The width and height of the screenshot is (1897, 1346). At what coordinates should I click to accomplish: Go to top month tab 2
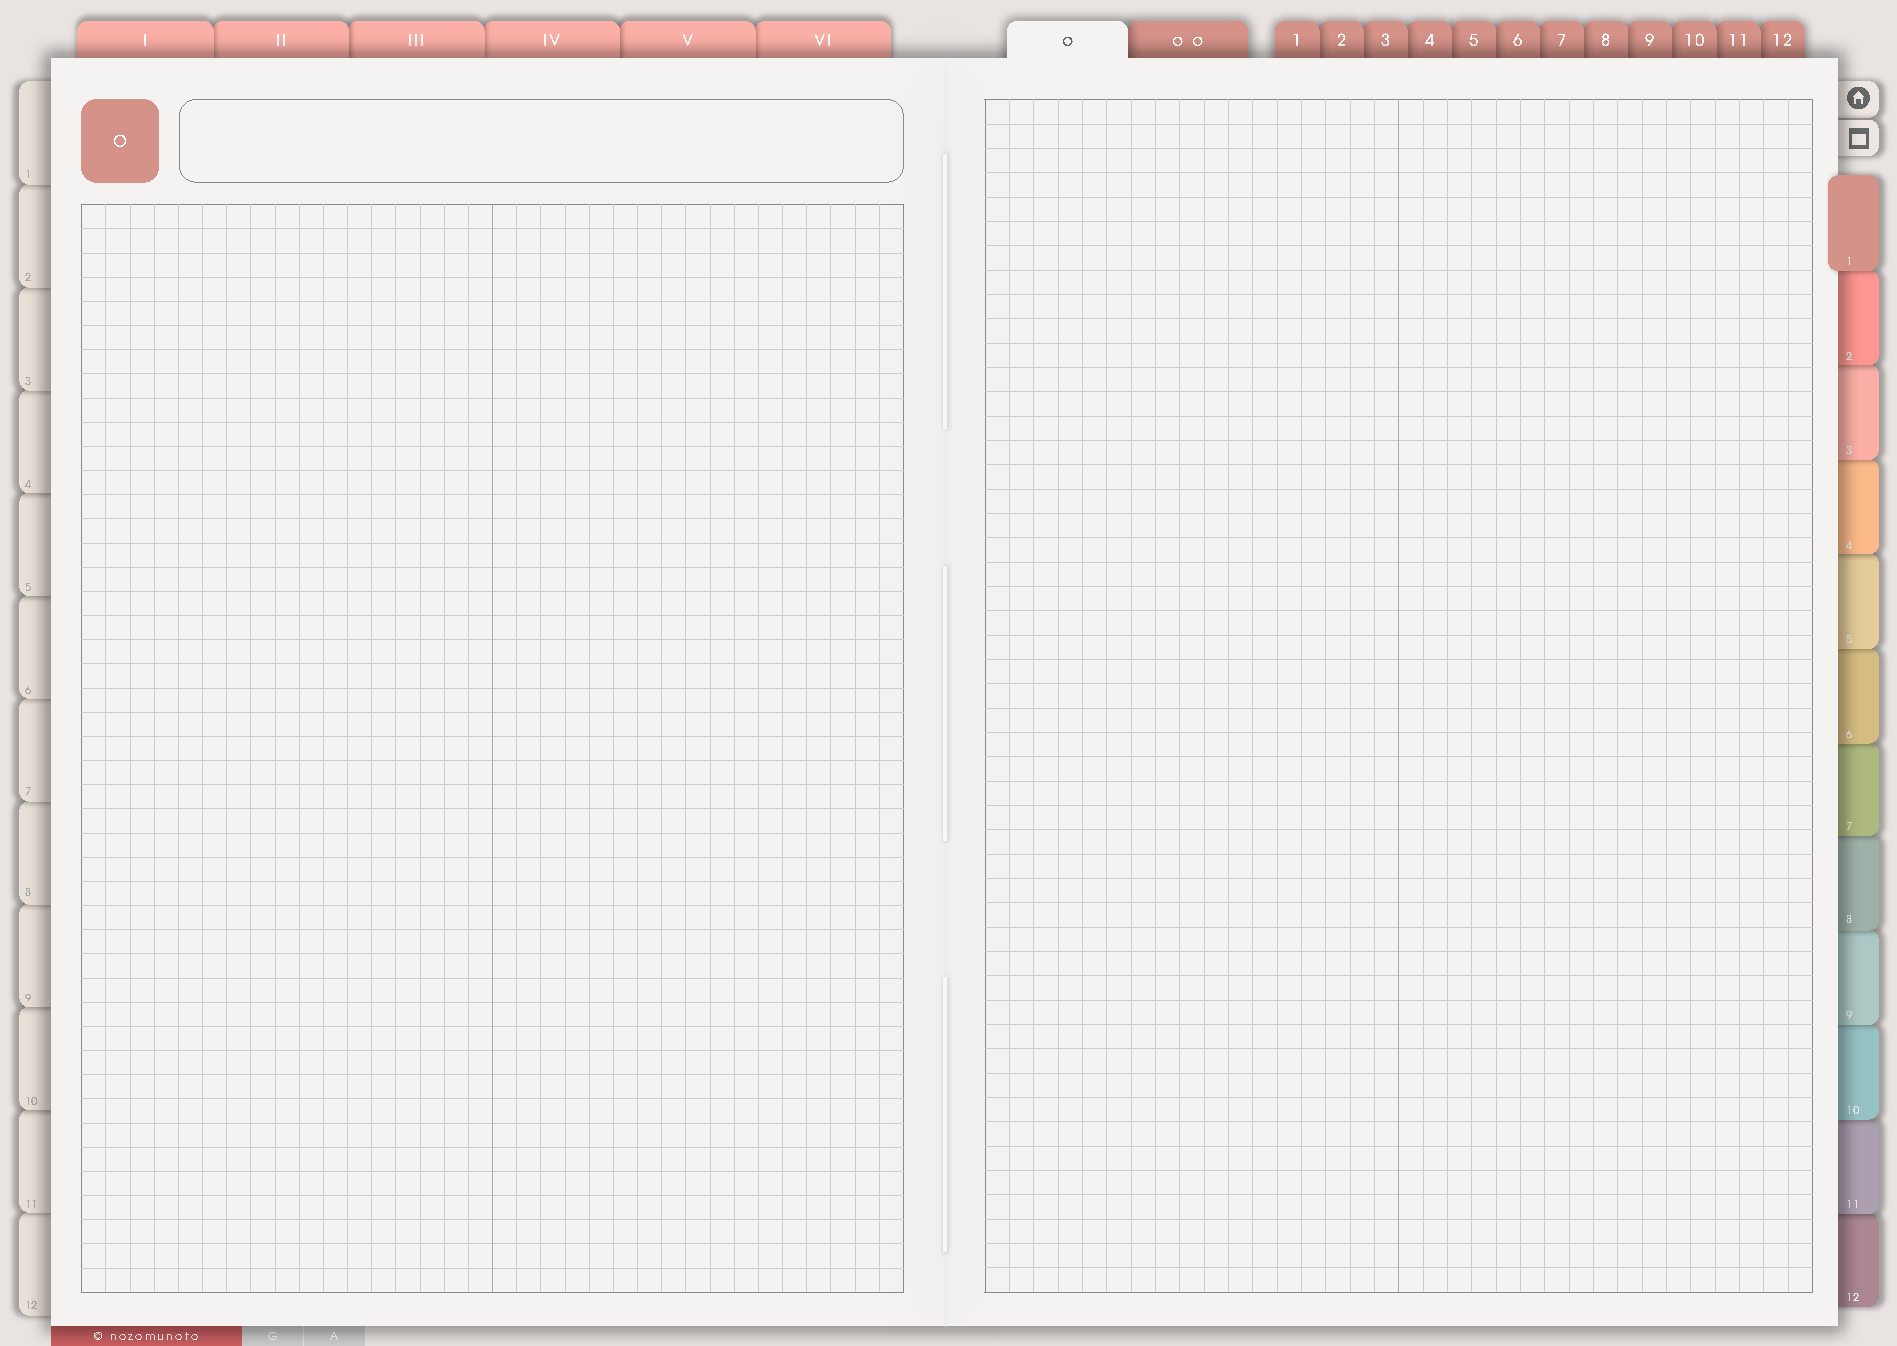(1341, 40)
